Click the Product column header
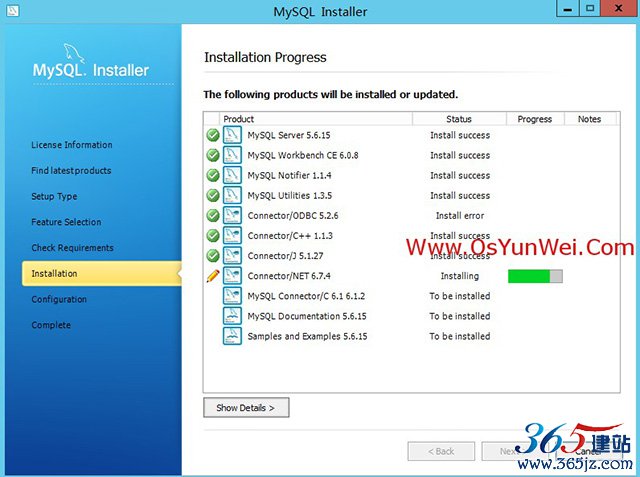 pyautogui.click(x=316, y=119)
